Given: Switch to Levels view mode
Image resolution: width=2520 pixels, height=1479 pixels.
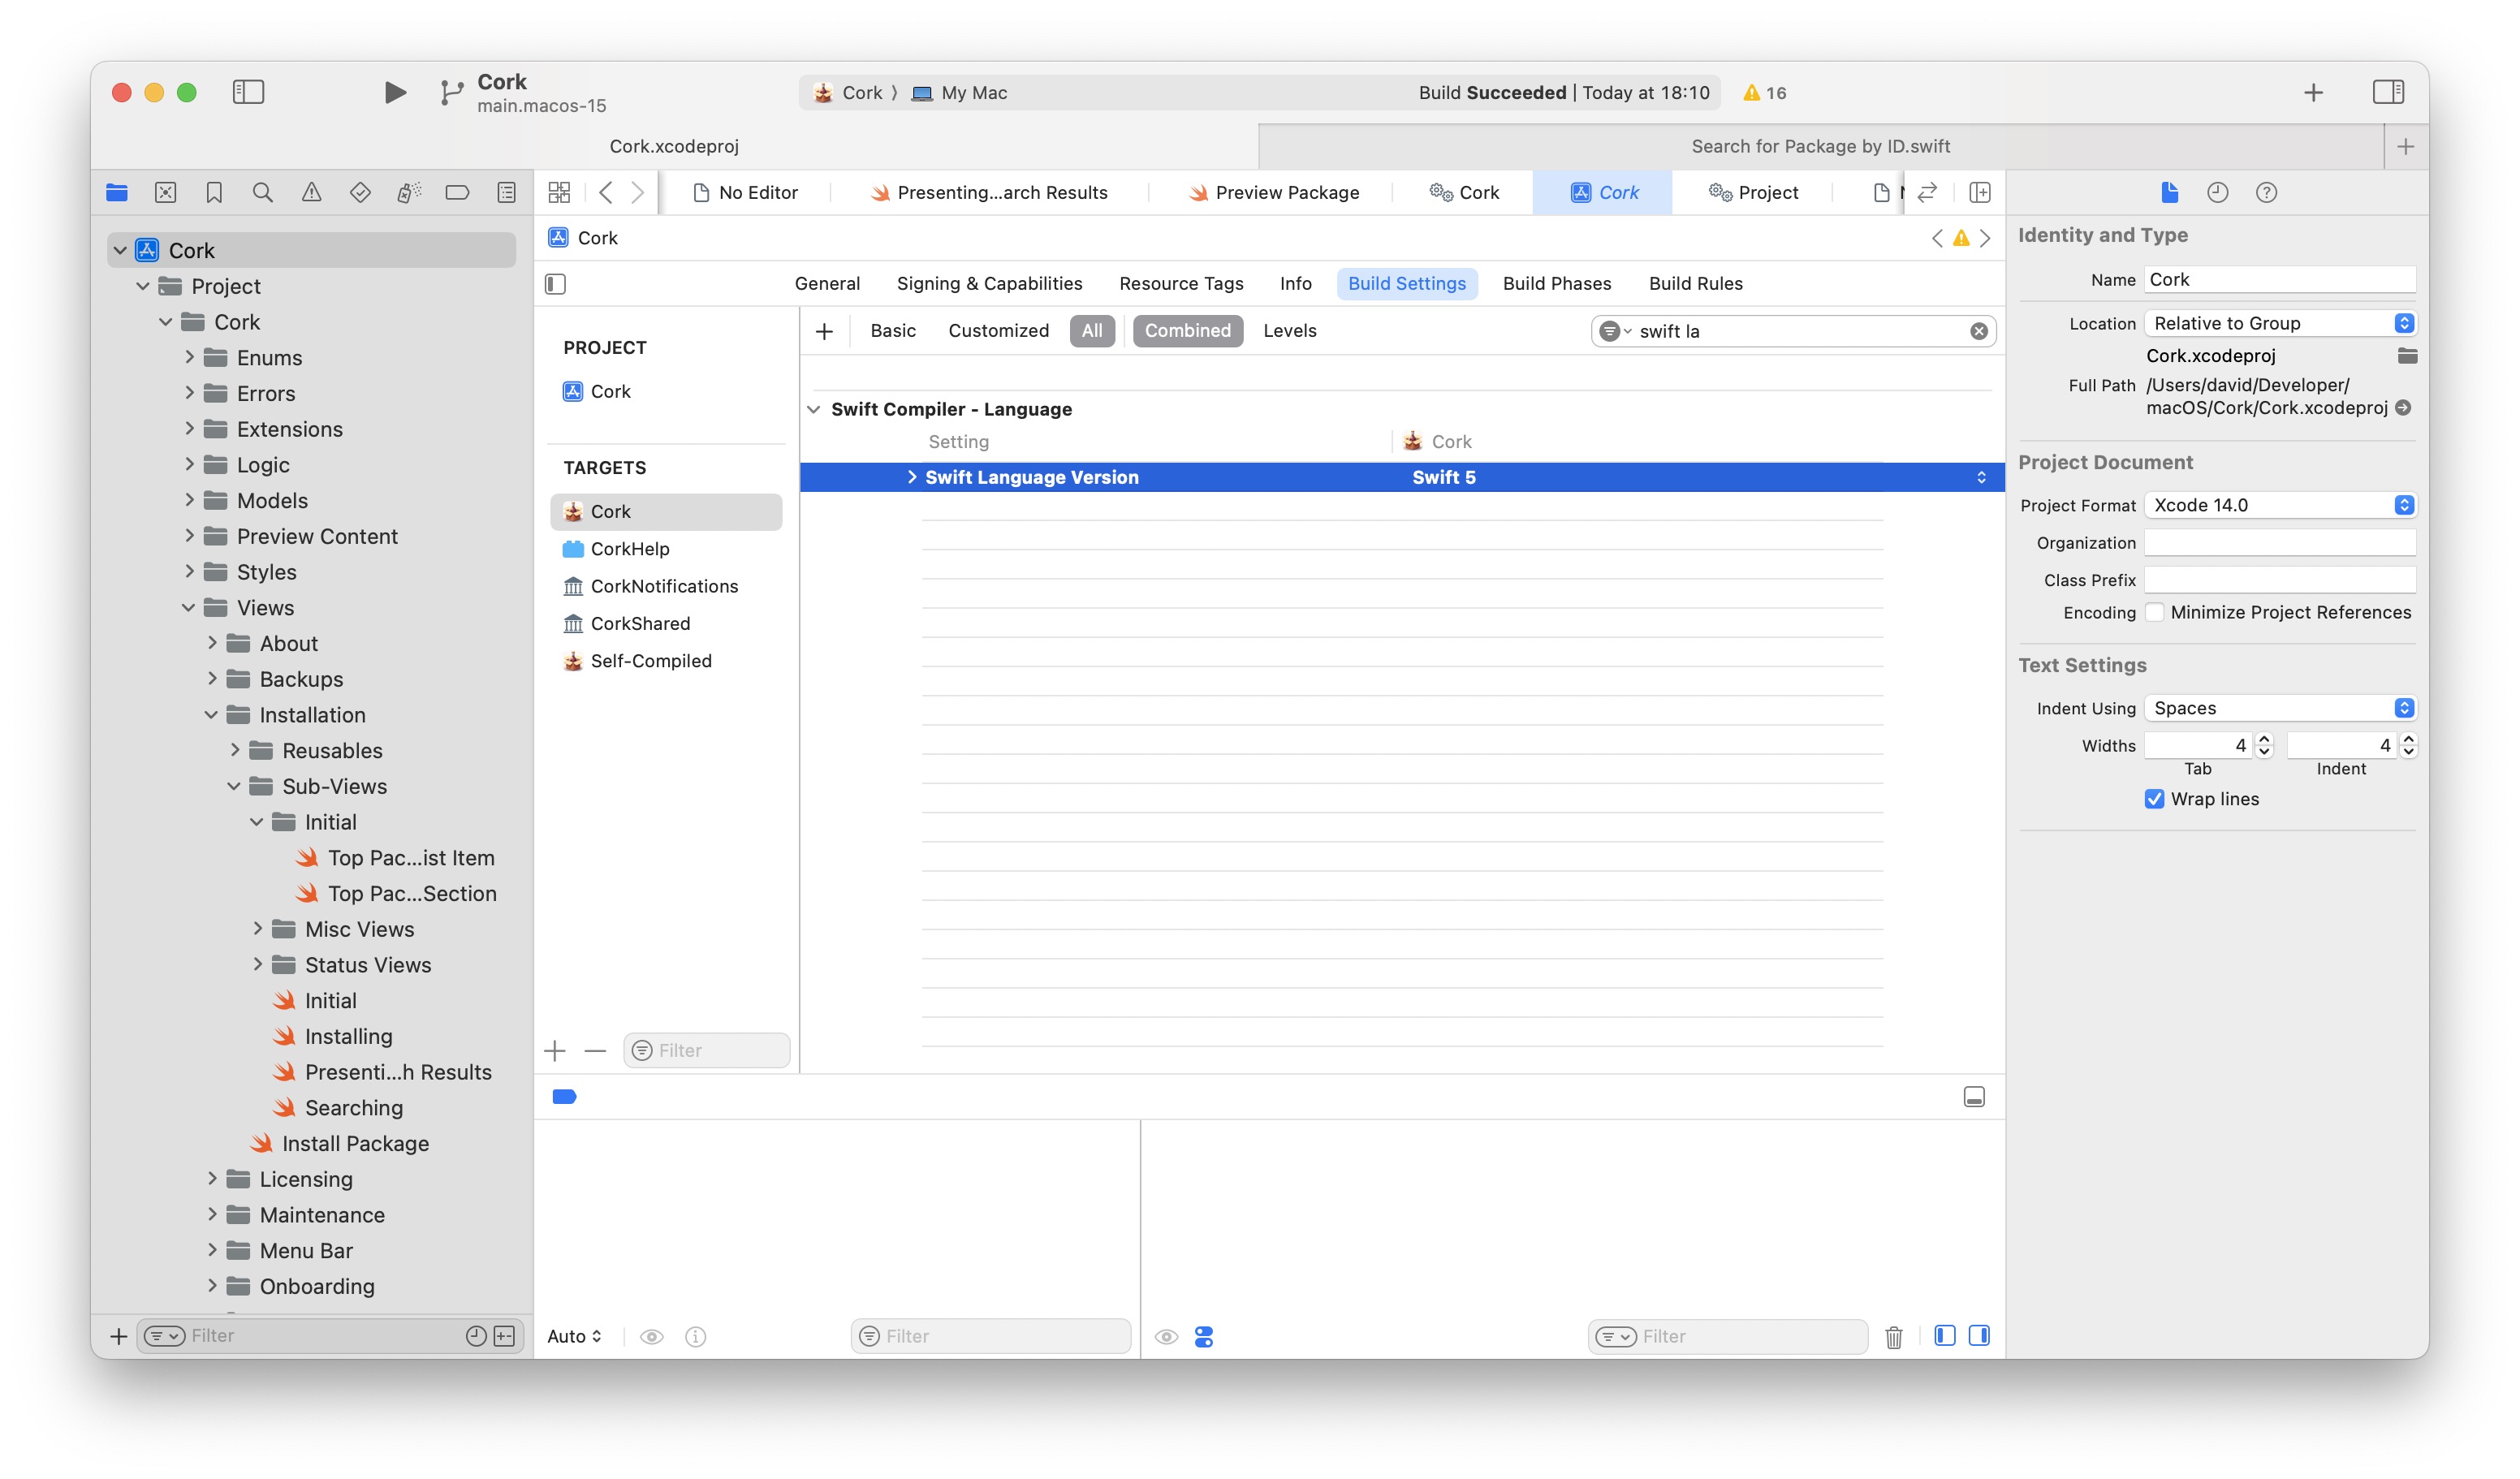Looking at the screenshot, I should coord(1289,331).
